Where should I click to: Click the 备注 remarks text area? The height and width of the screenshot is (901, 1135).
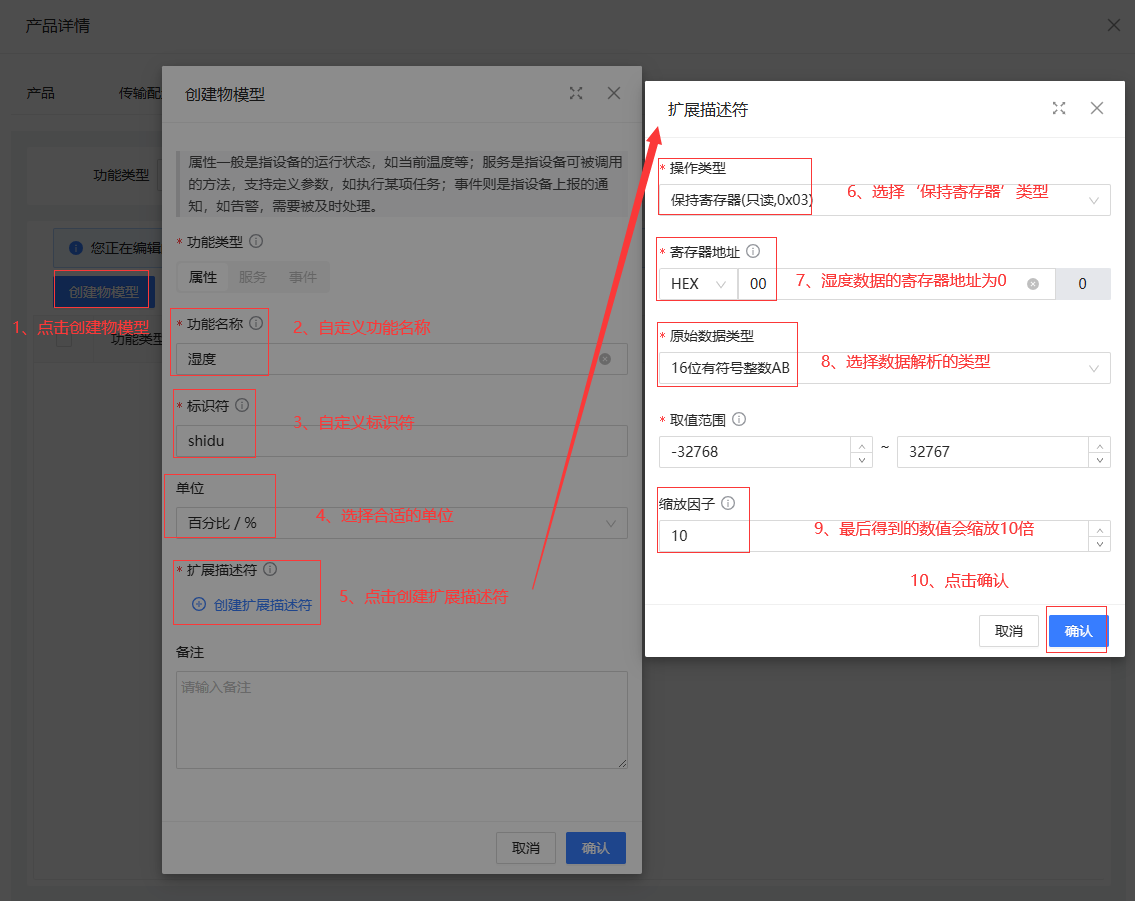[x=401, y=720]
